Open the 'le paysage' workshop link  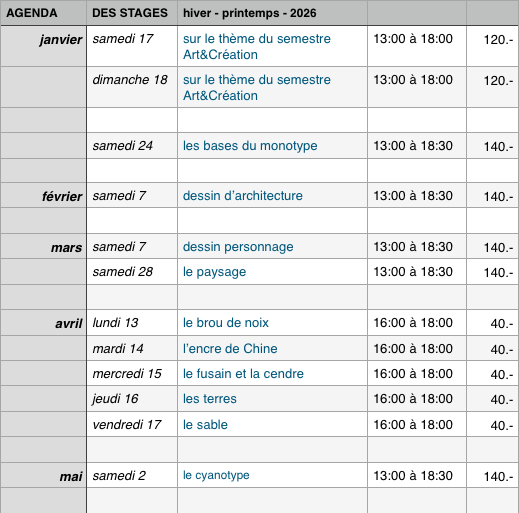click(x=214, y=272)
